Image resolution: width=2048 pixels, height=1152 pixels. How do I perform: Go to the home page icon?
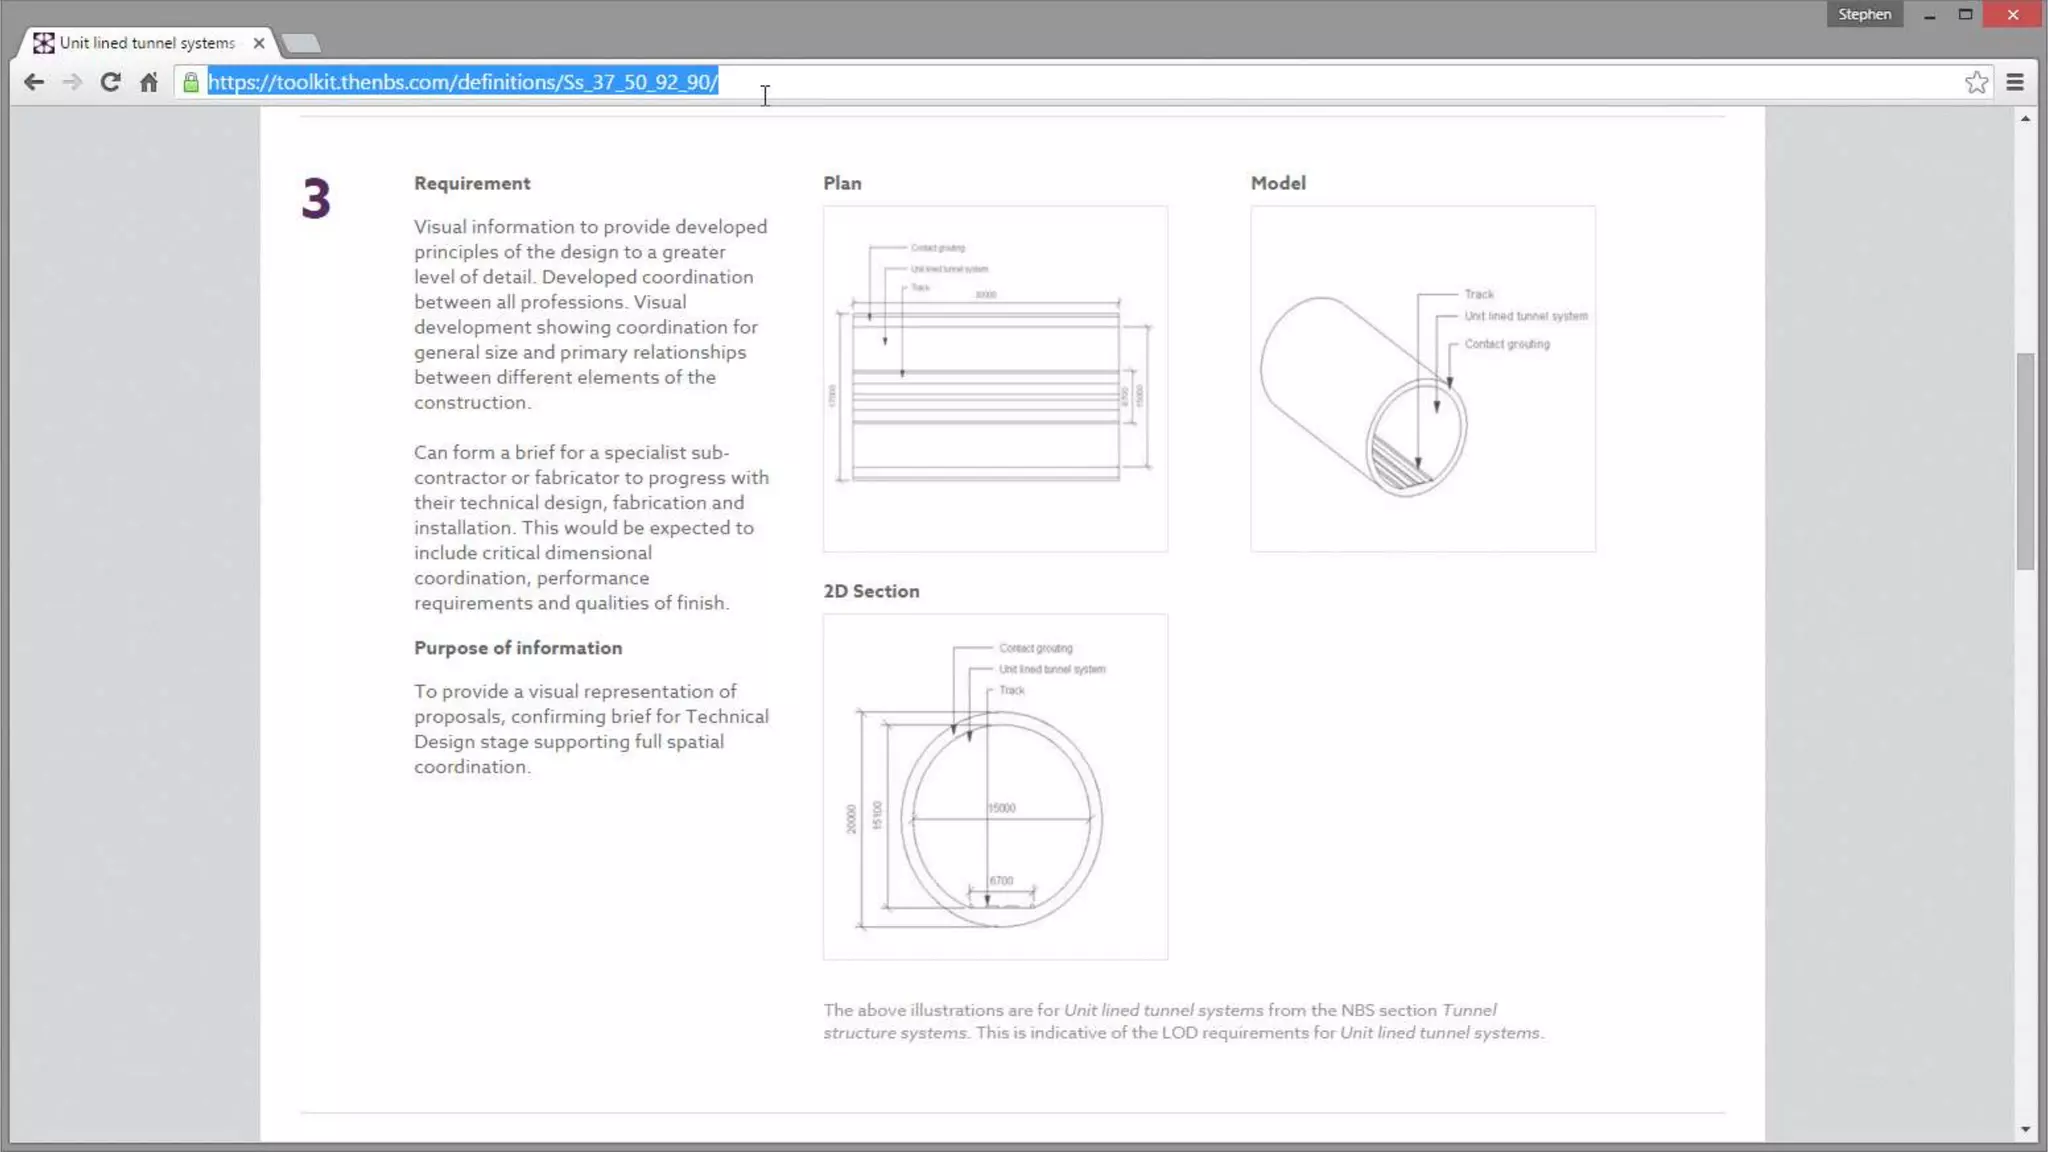point(149,82)
